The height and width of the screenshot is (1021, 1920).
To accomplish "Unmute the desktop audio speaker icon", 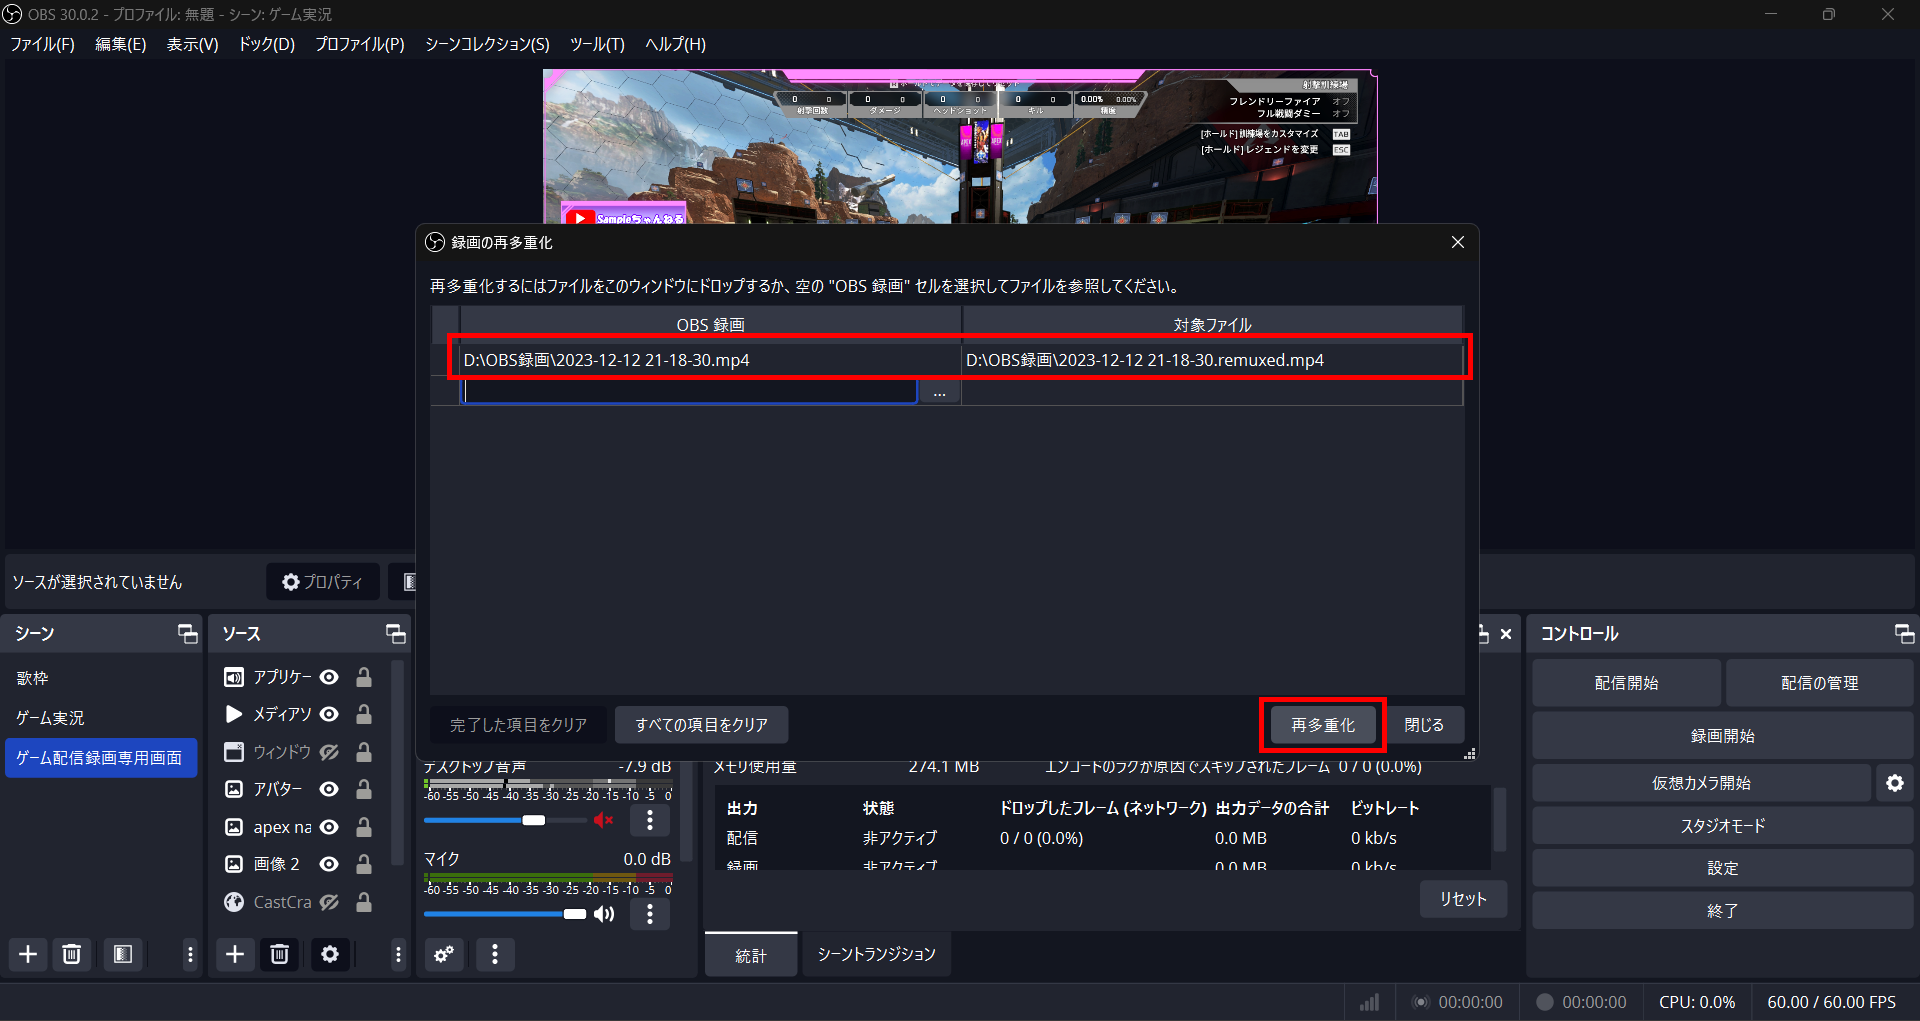I will (604, 820).
